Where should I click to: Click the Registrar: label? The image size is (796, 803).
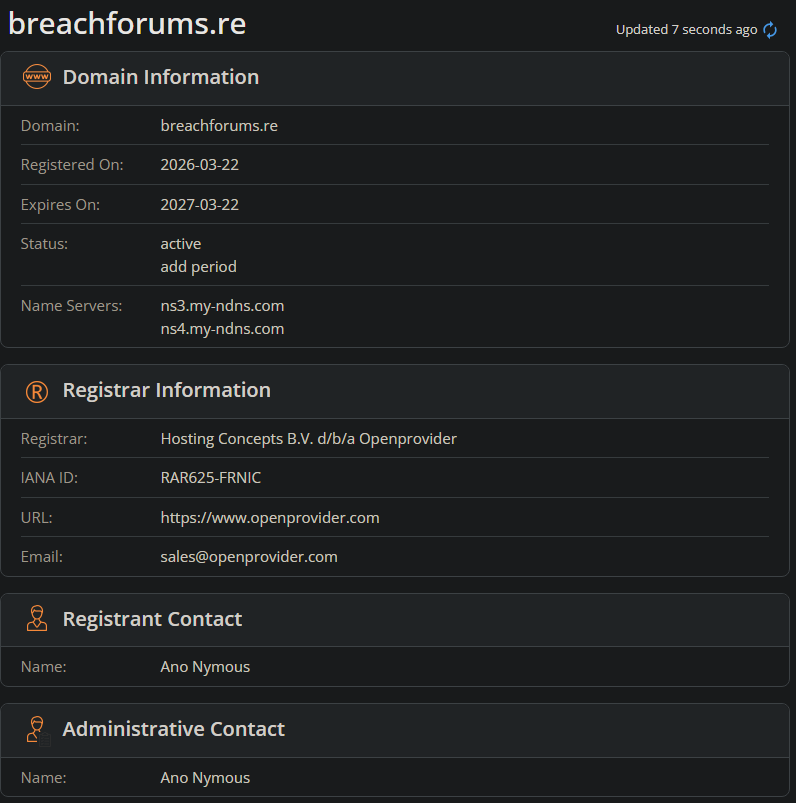pyautogui.click(x=54, y=439)
